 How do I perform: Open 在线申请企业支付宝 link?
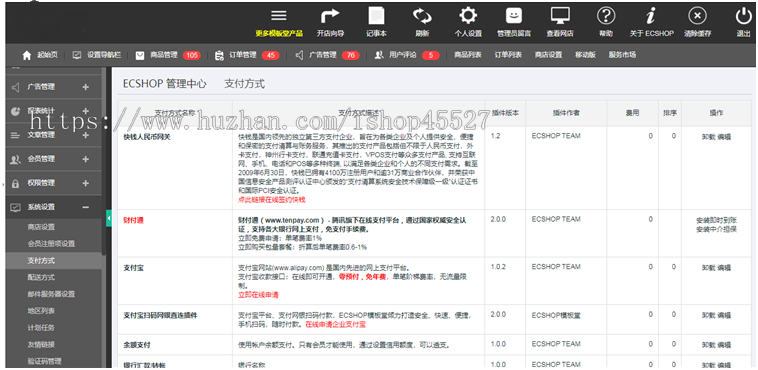pyautogui.click(x=335, y=325)
